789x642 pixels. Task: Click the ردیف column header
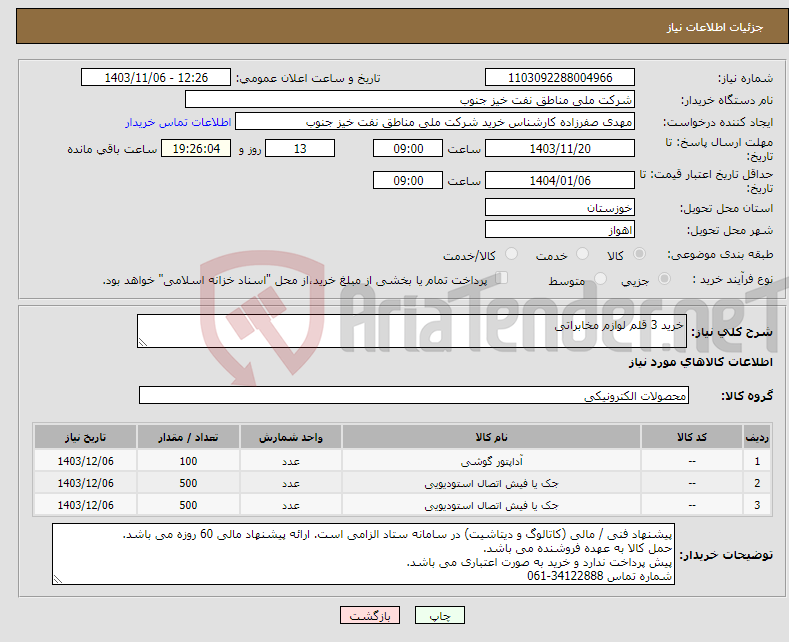[757, 437]
